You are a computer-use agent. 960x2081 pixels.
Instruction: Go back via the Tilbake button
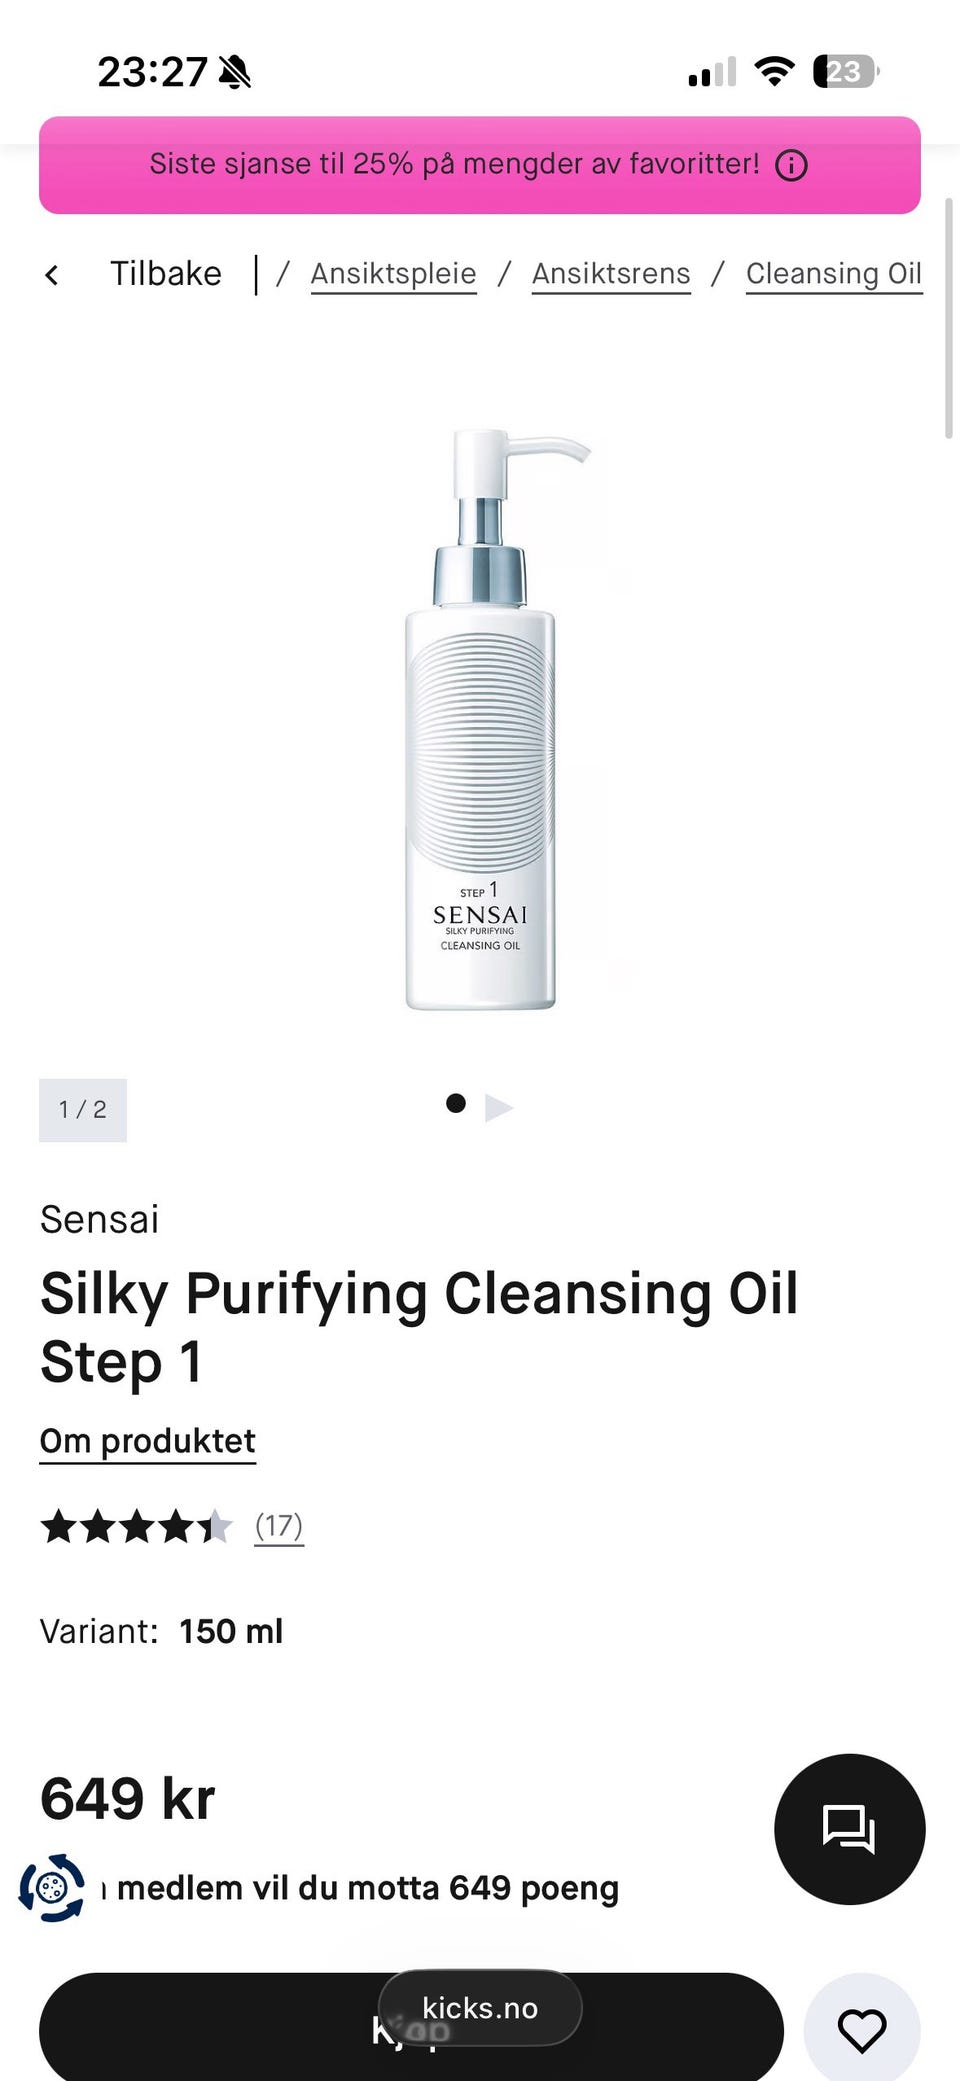(x=166, y=274)
